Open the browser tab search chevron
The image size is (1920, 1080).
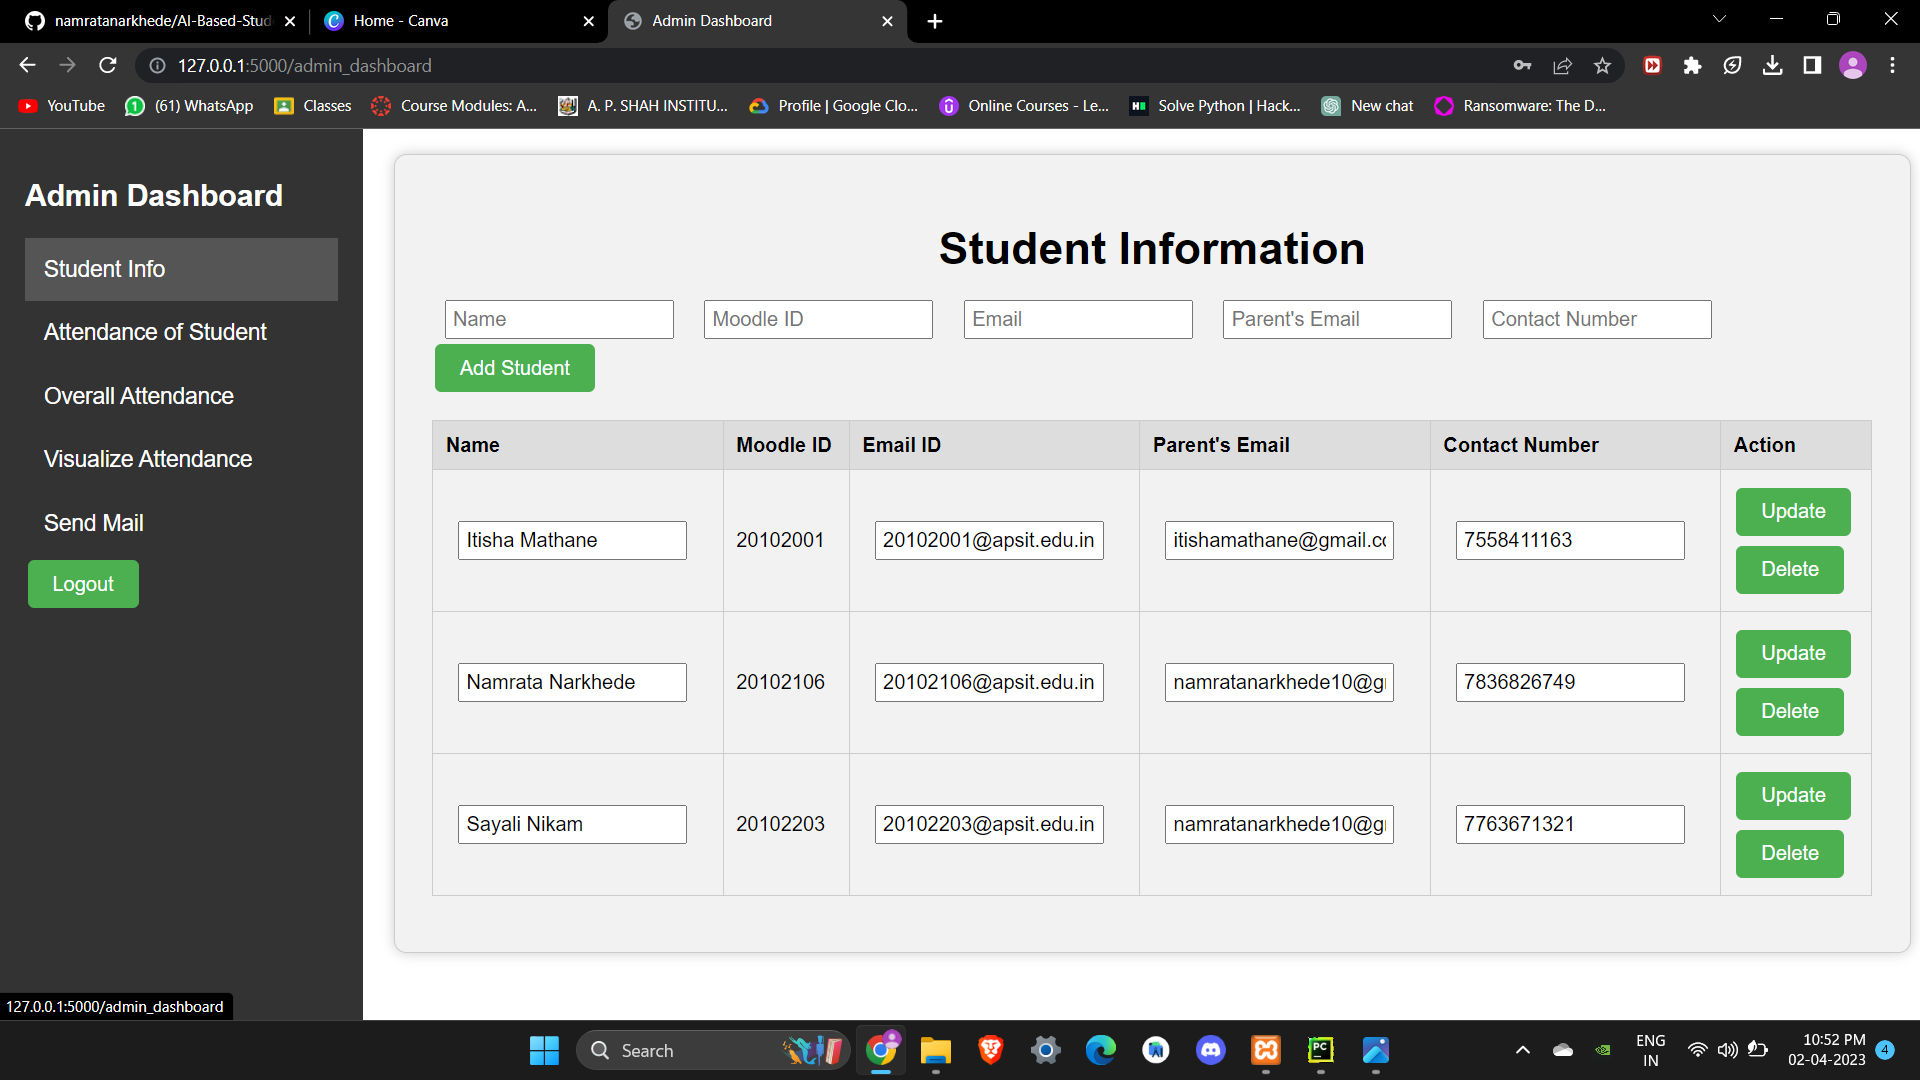(1718, 19)
